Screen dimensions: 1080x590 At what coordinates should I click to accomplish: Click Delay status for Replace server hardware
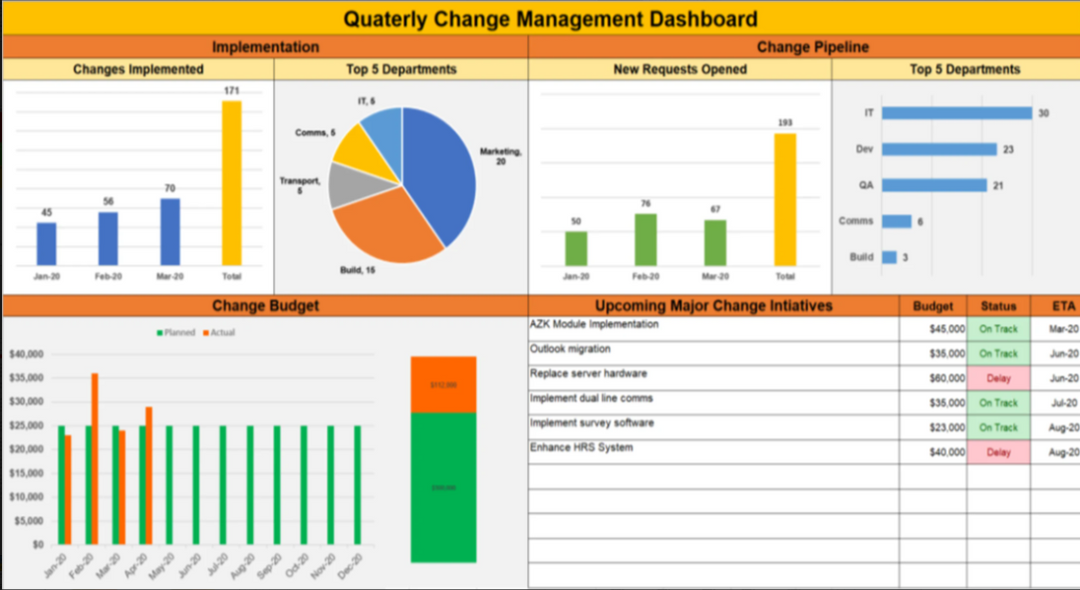(x=998, y=378)
